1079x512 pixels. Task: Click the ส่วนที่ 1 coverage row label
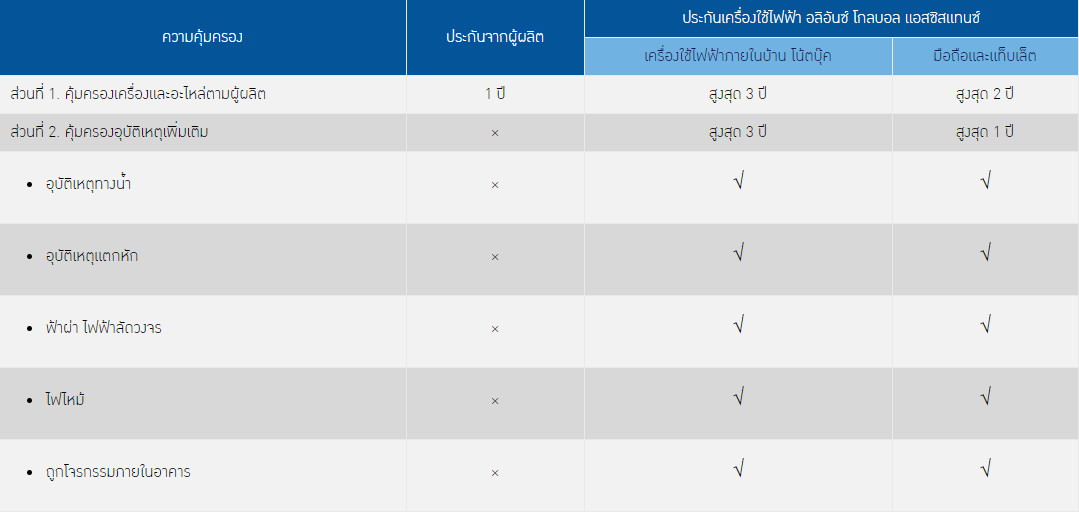coord(138,95)
